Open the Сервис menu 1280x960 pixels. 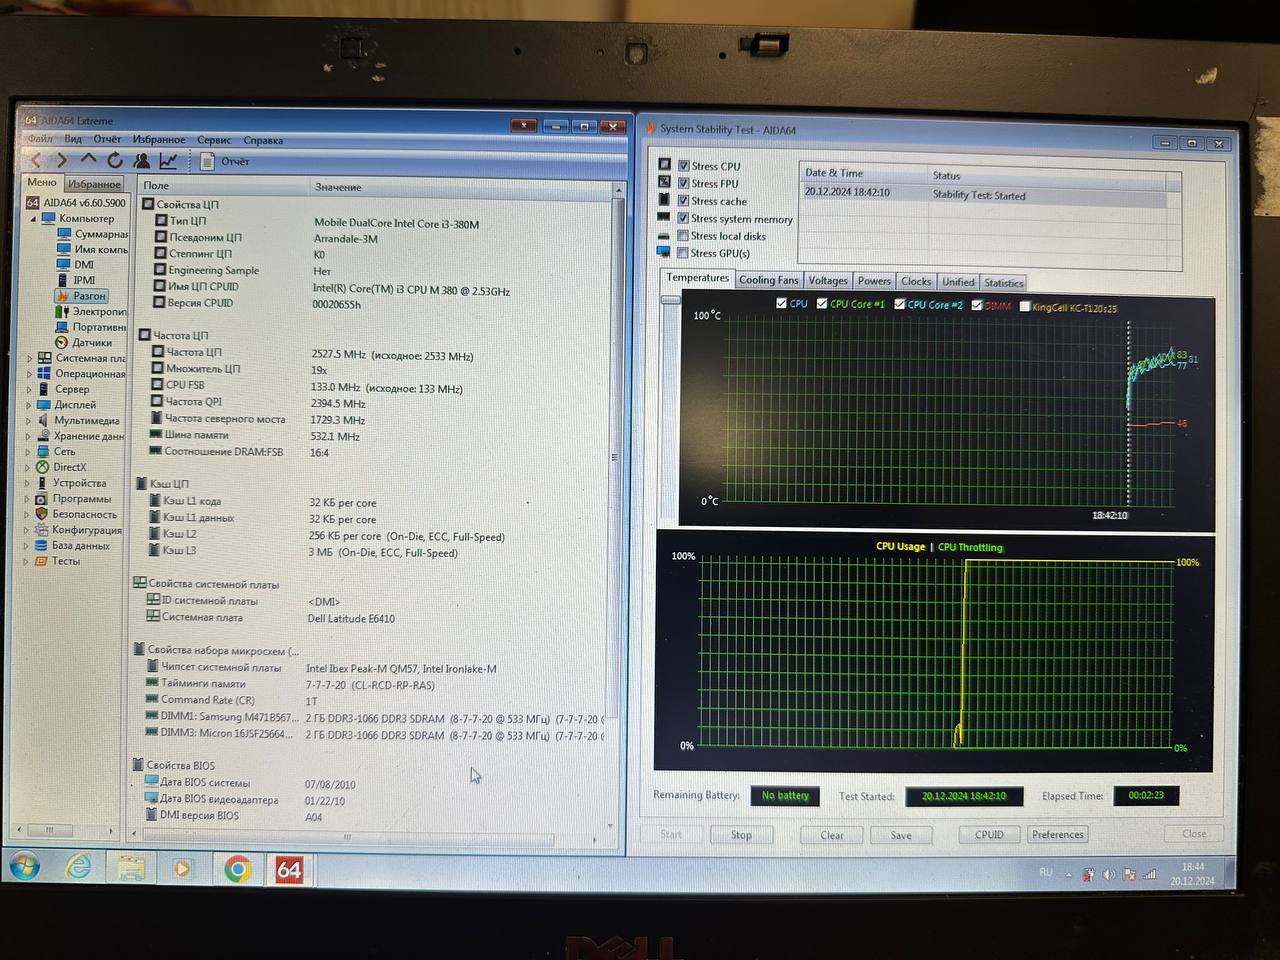coord(214,140)
